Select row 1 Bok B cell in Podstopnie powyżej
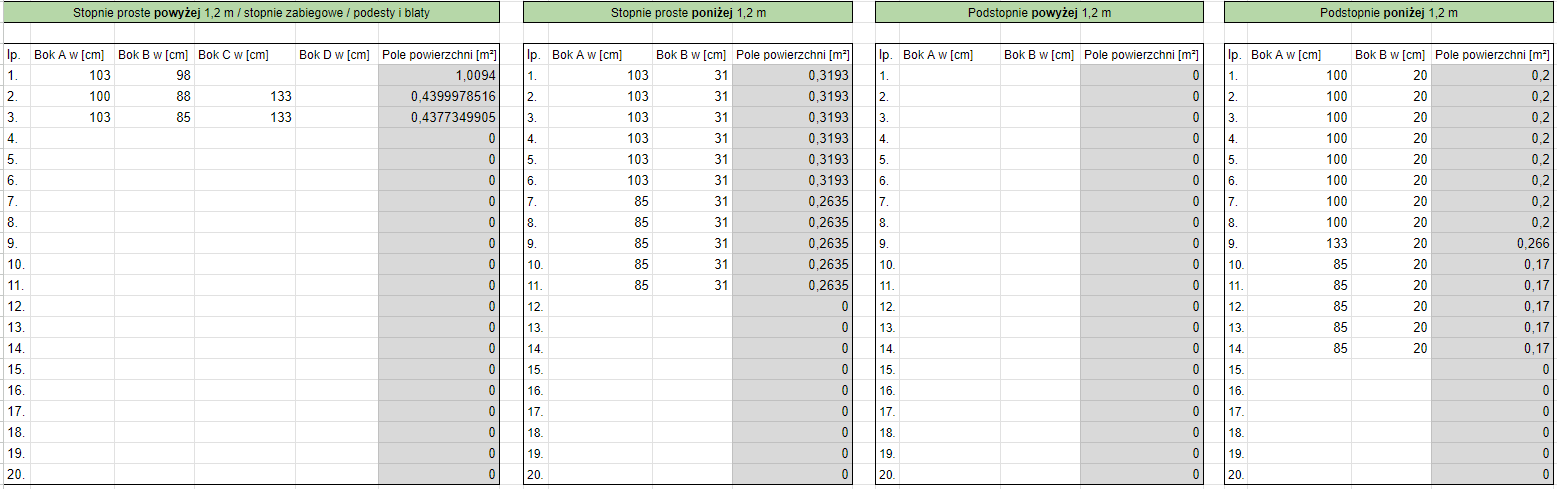 point(1040,76)
